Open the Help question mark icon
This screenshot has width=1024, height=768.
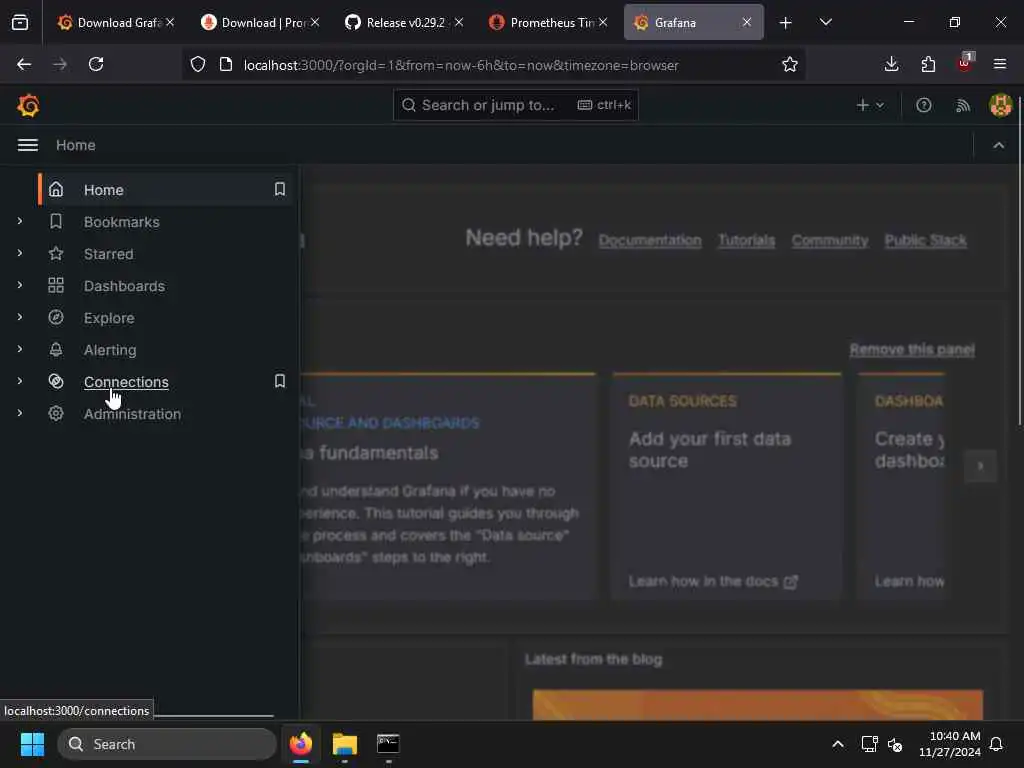pos(923,105)
